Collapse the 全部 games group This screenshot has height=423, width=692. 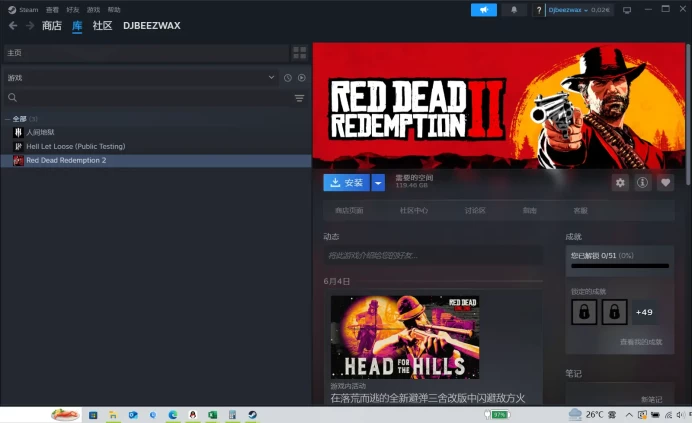click(8, 119)
